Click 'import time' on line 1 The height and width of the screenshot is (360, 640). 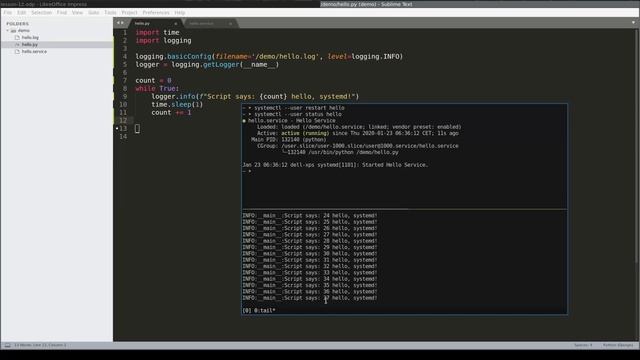157,33
